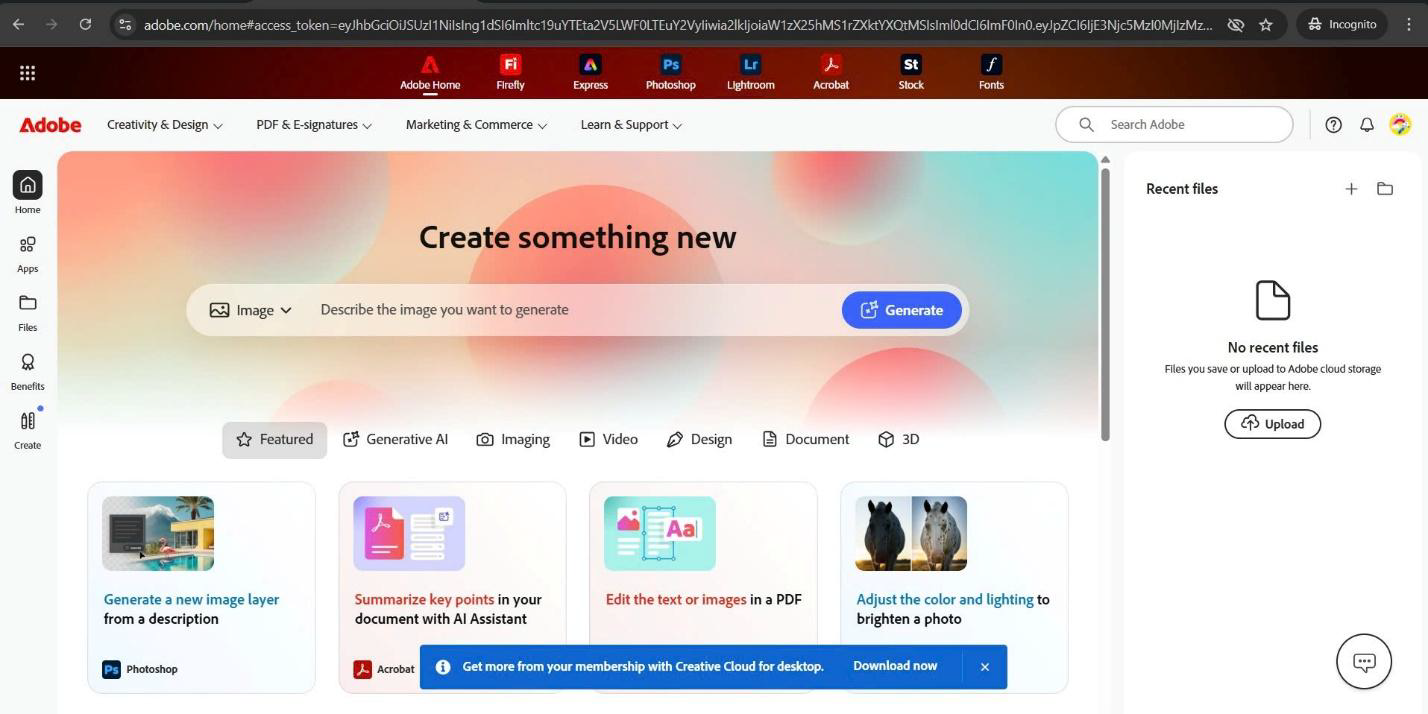
Task: Expand the PDF & E-signatures menu
Action: (314, 125)
